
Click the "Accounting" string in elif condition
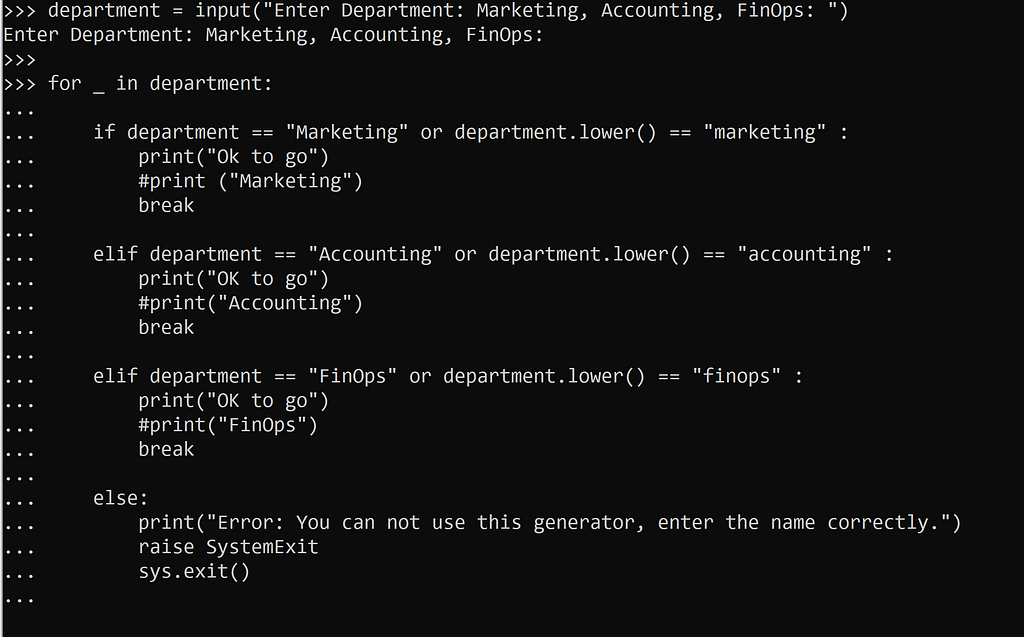pyautogui.click(x=375, y=254)
